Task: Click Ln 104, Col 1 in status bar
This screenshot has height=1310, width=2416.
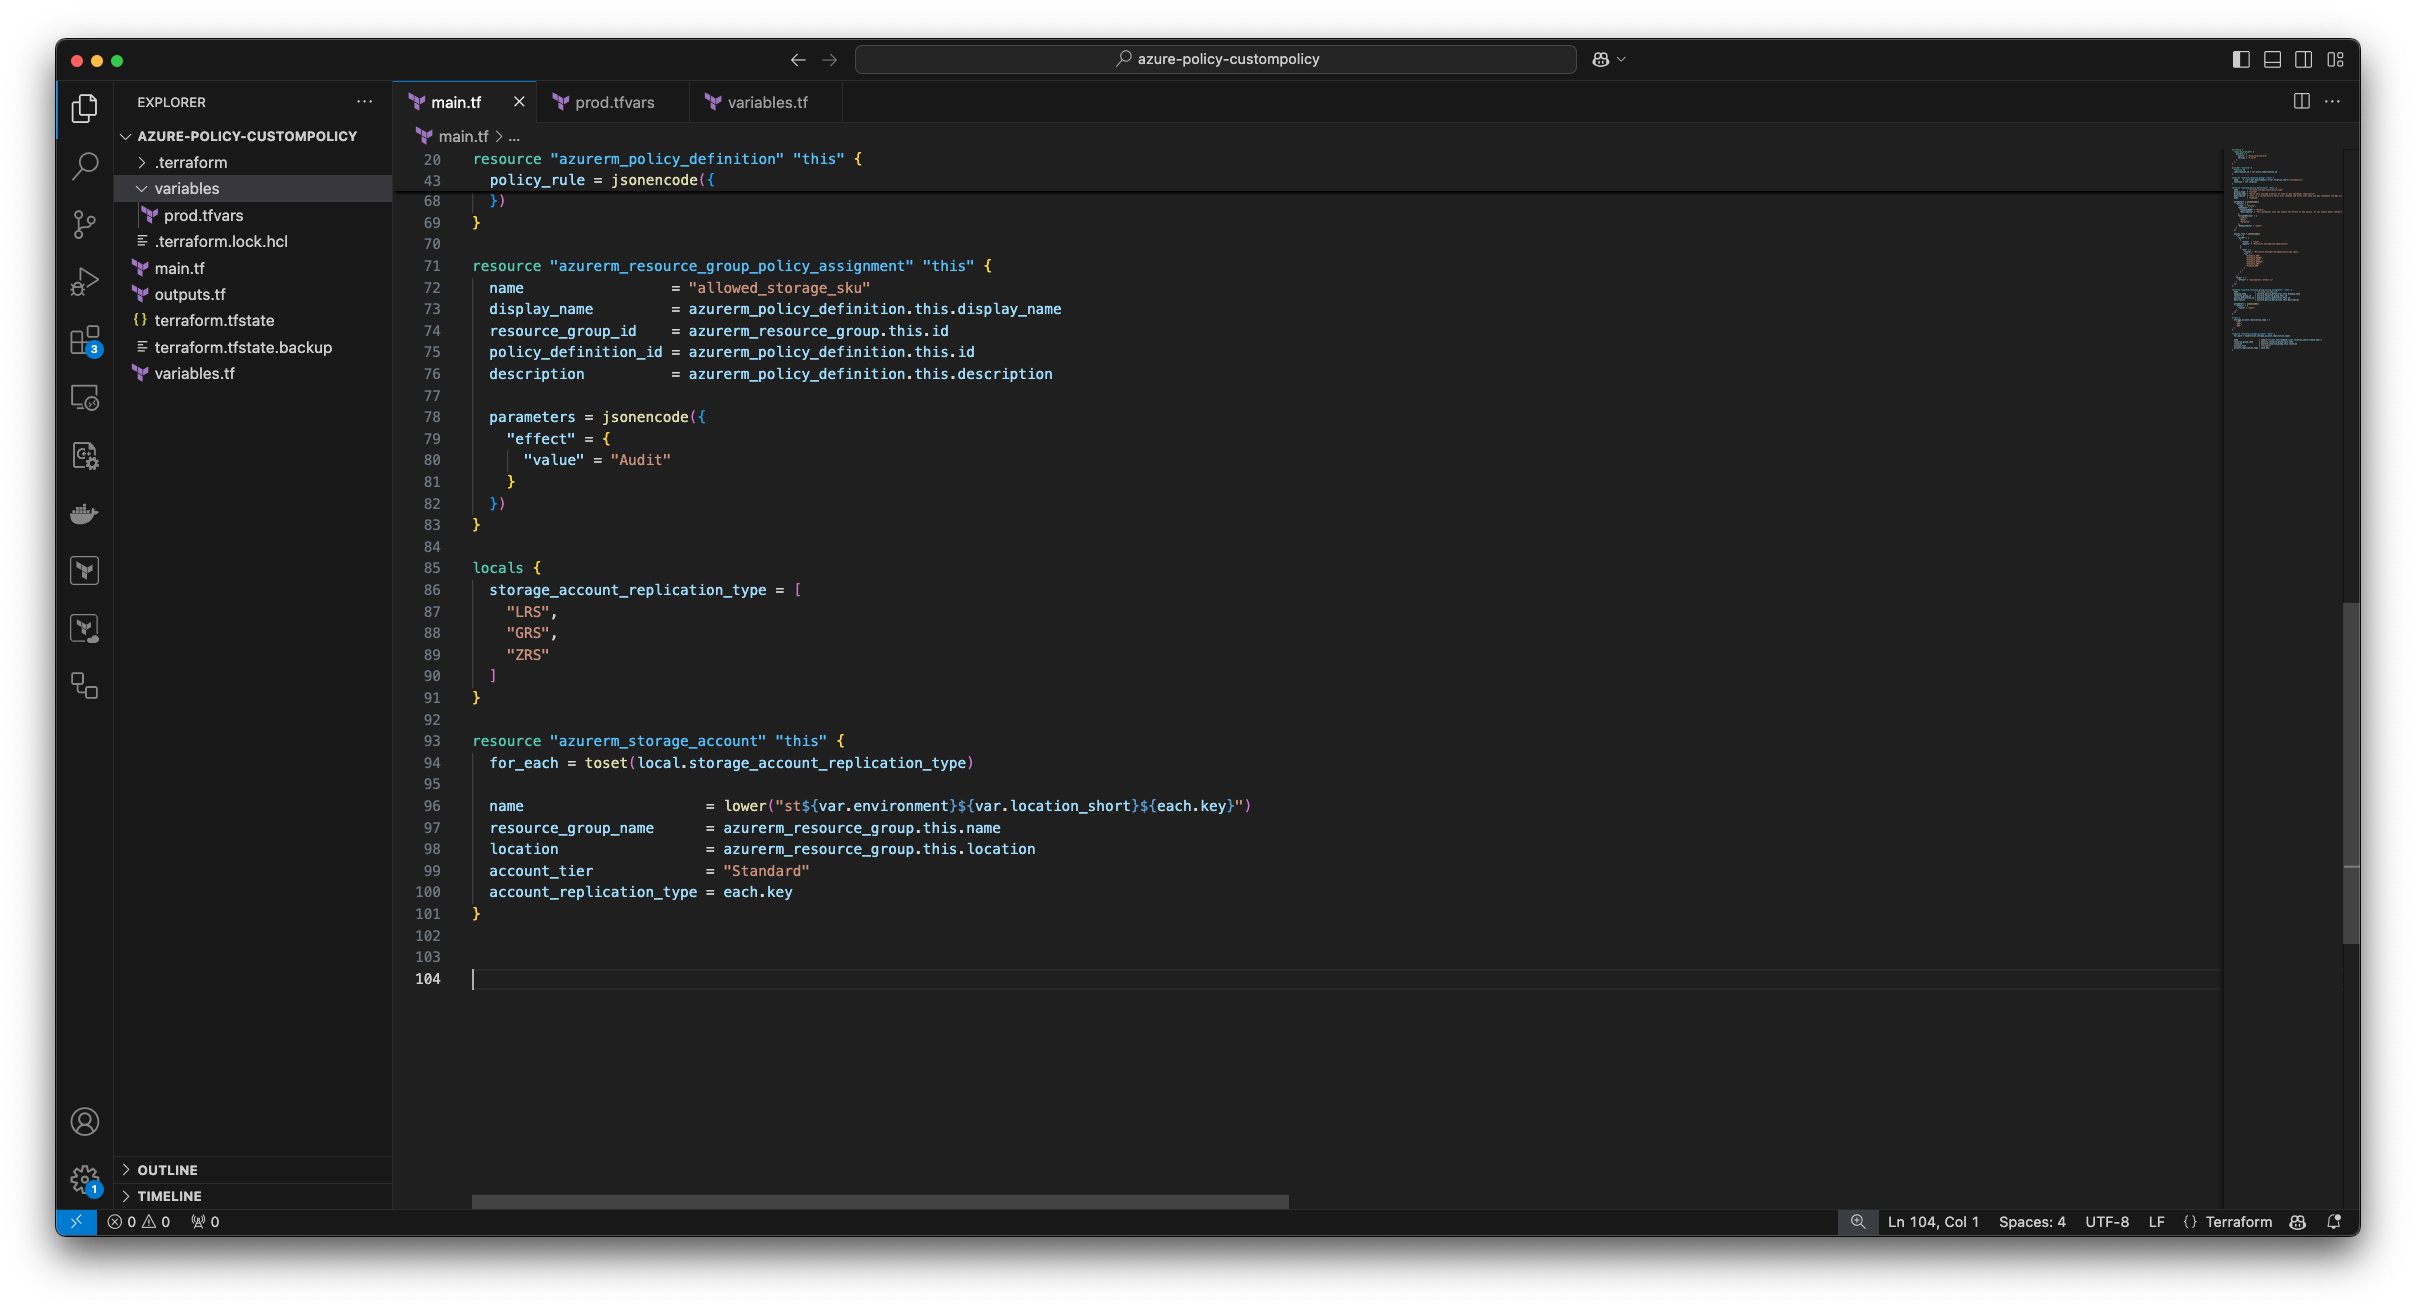Action: (1932, 1221)
